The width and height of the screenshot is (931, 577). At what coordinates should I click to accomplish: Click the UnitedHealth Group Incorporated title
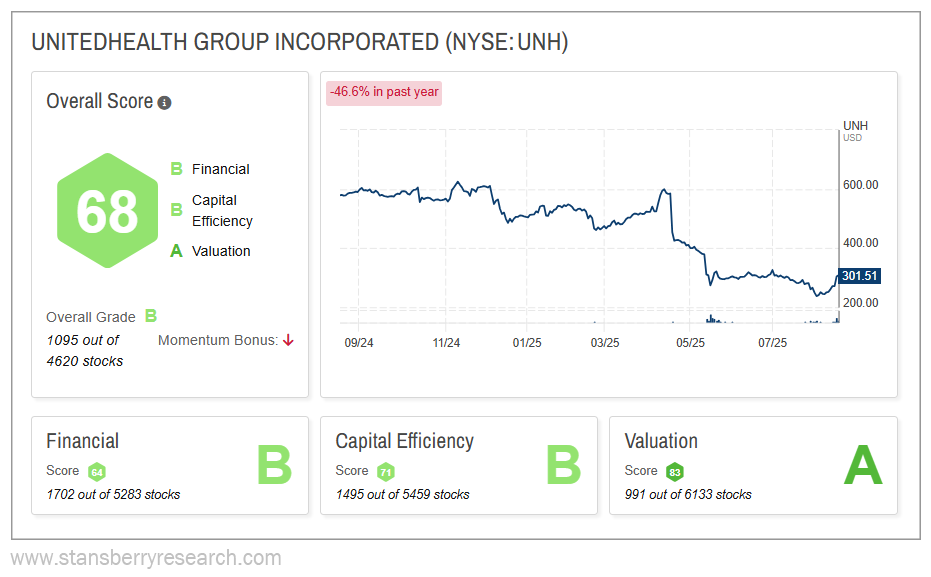point(300,41)
